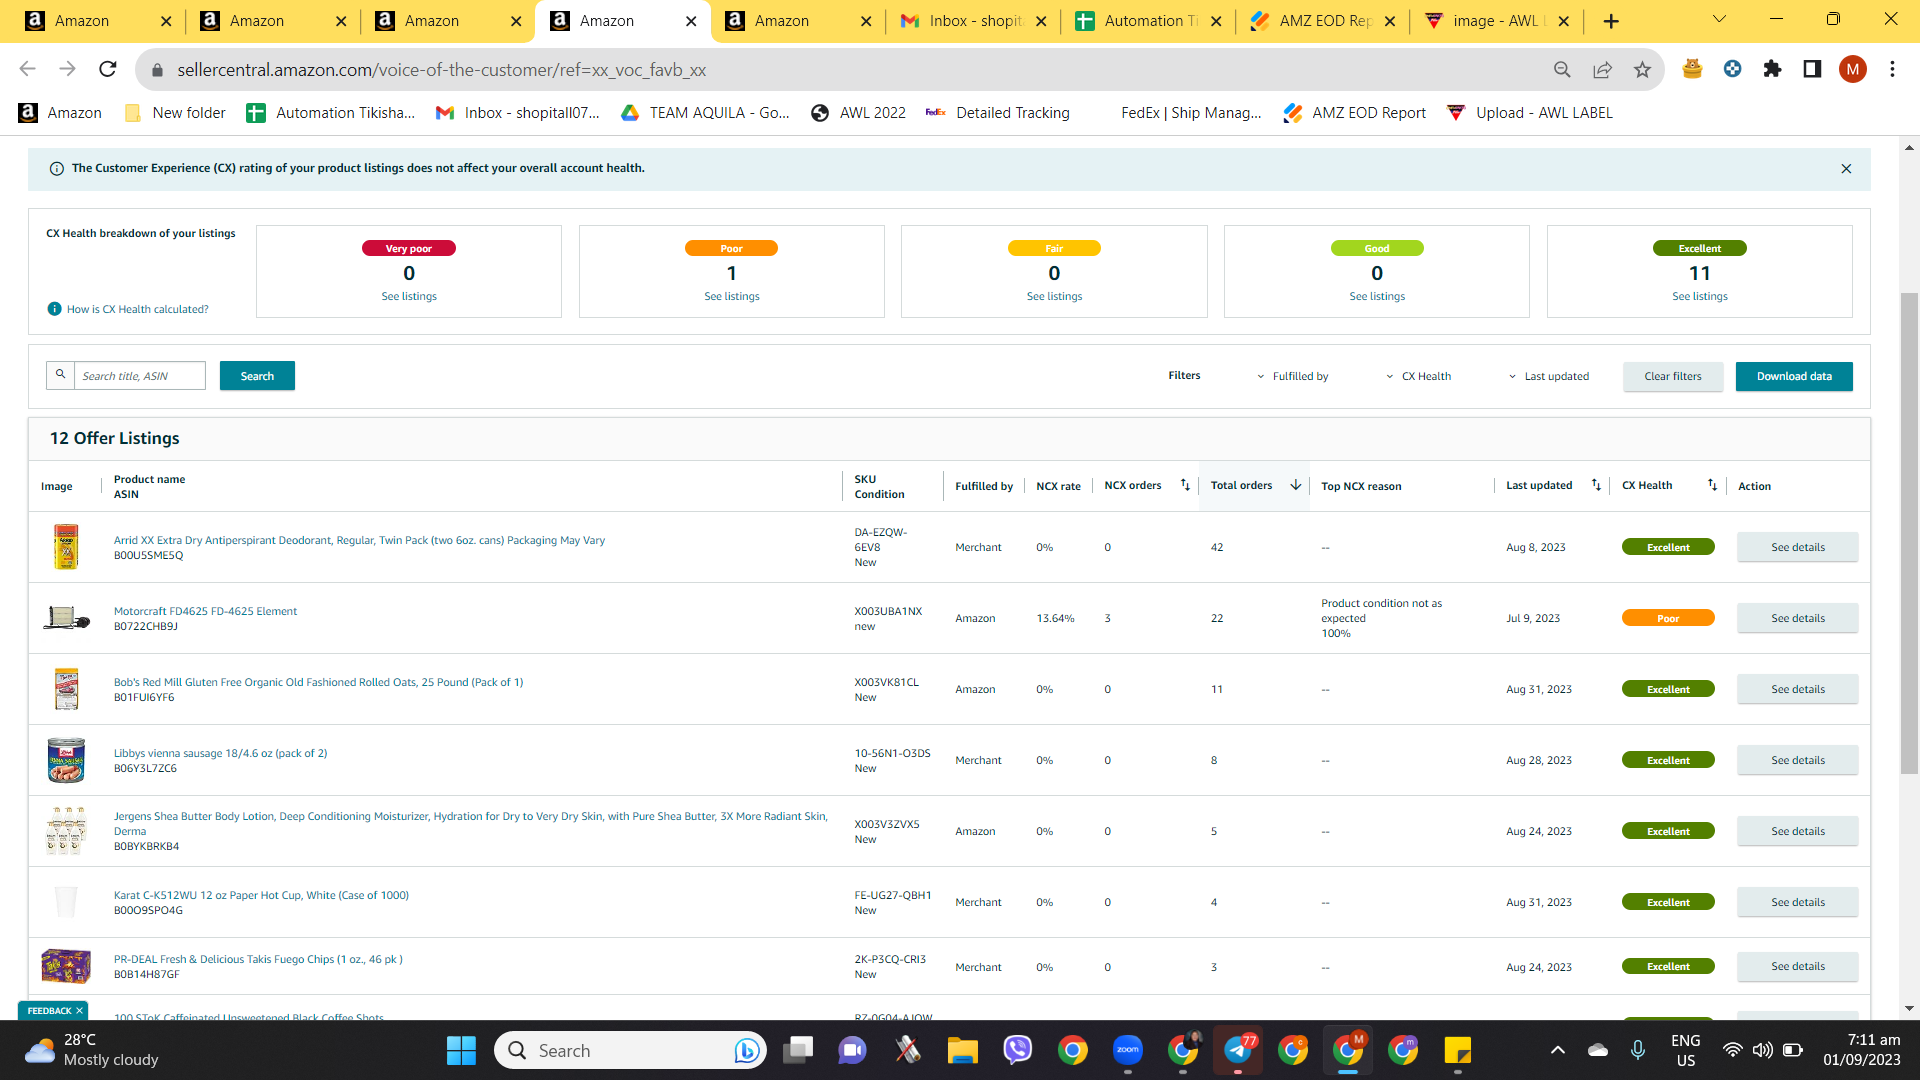
Task: Open Bob's Red Mill oats product thumbnail
Action: tap(66, 689)
